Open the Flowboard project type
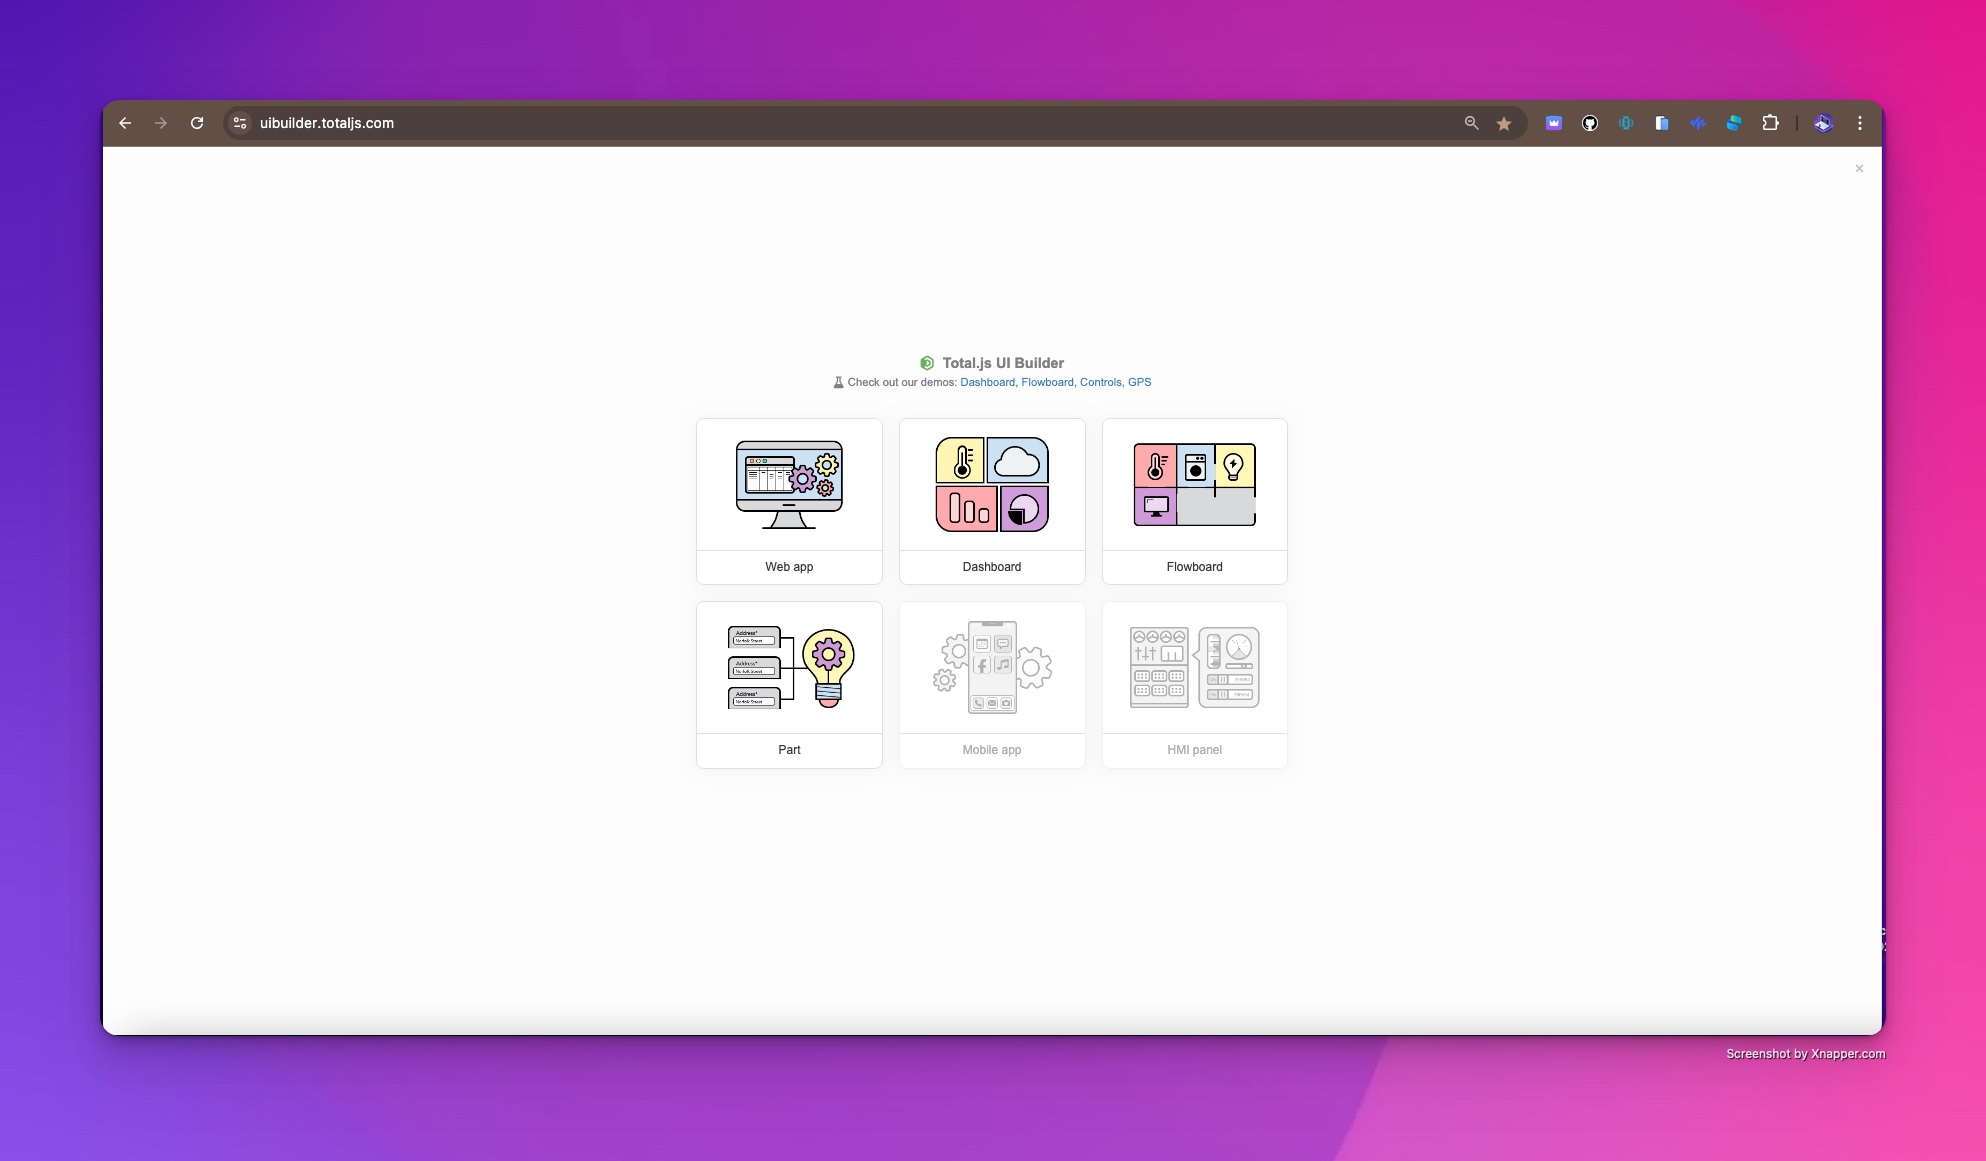The image size is (1986, 1161). point(1194,500)
